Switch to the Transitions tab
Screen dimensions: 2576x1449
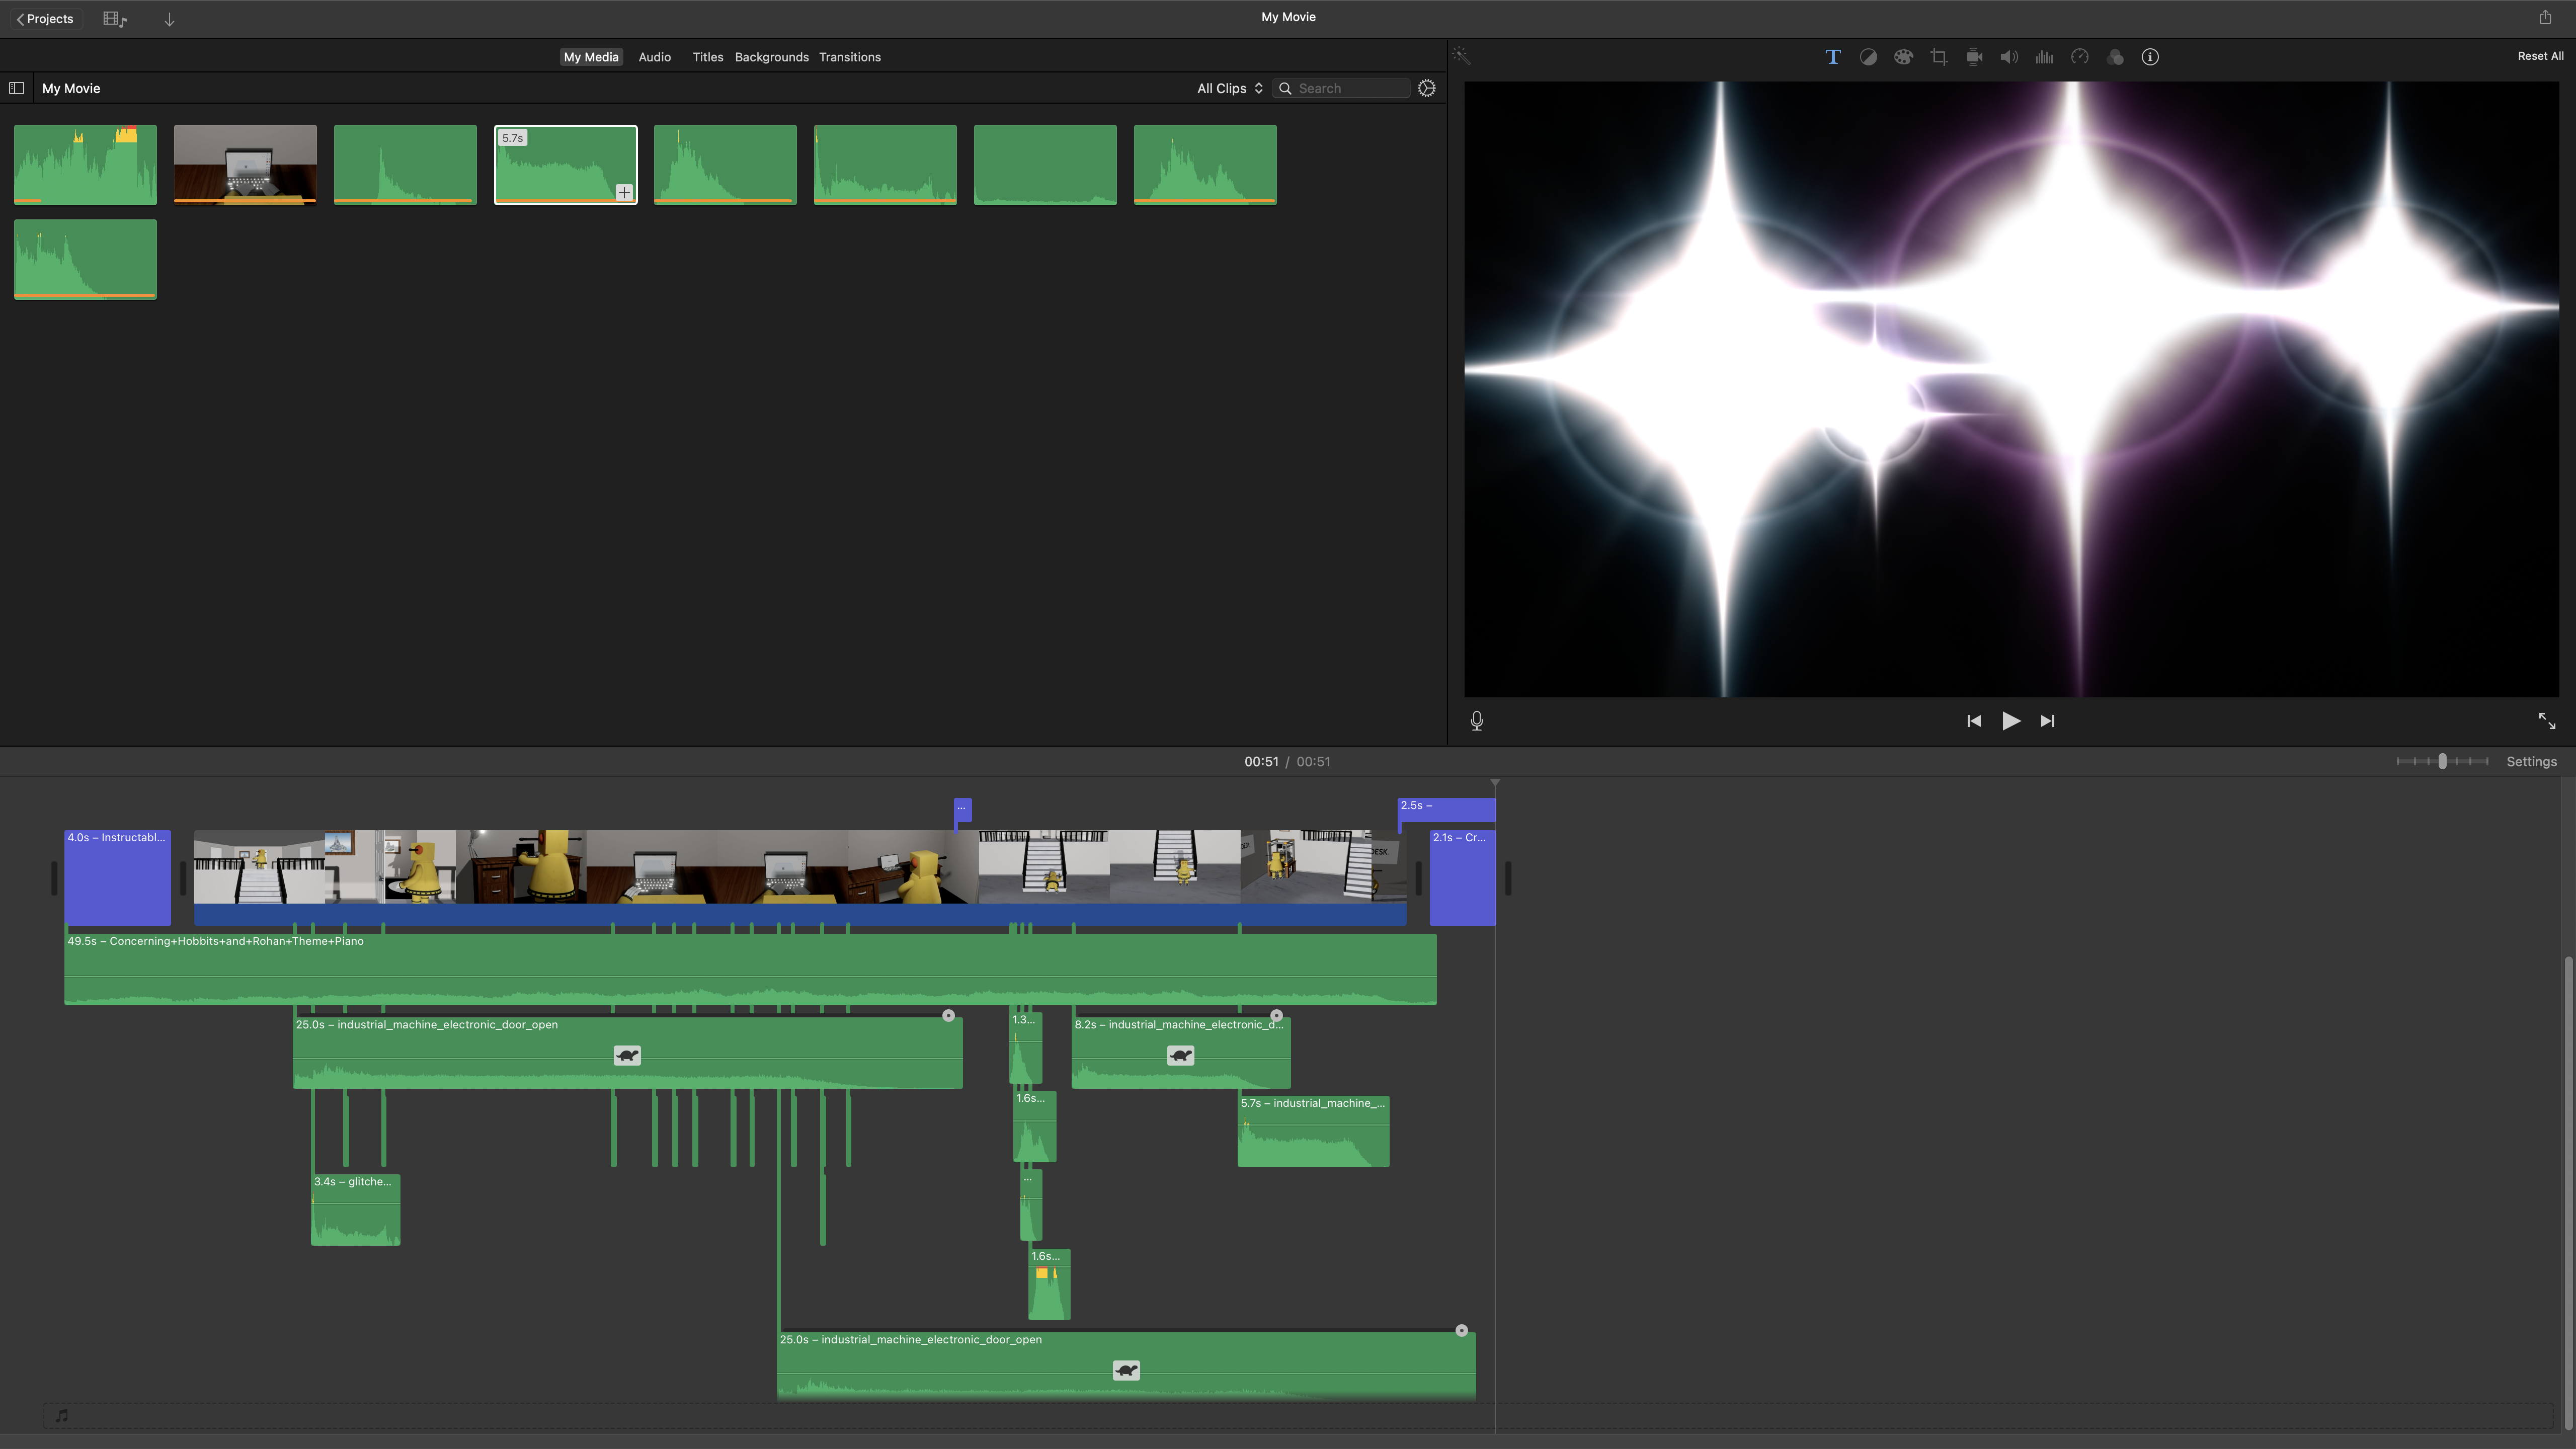click(x=849, y=57)
